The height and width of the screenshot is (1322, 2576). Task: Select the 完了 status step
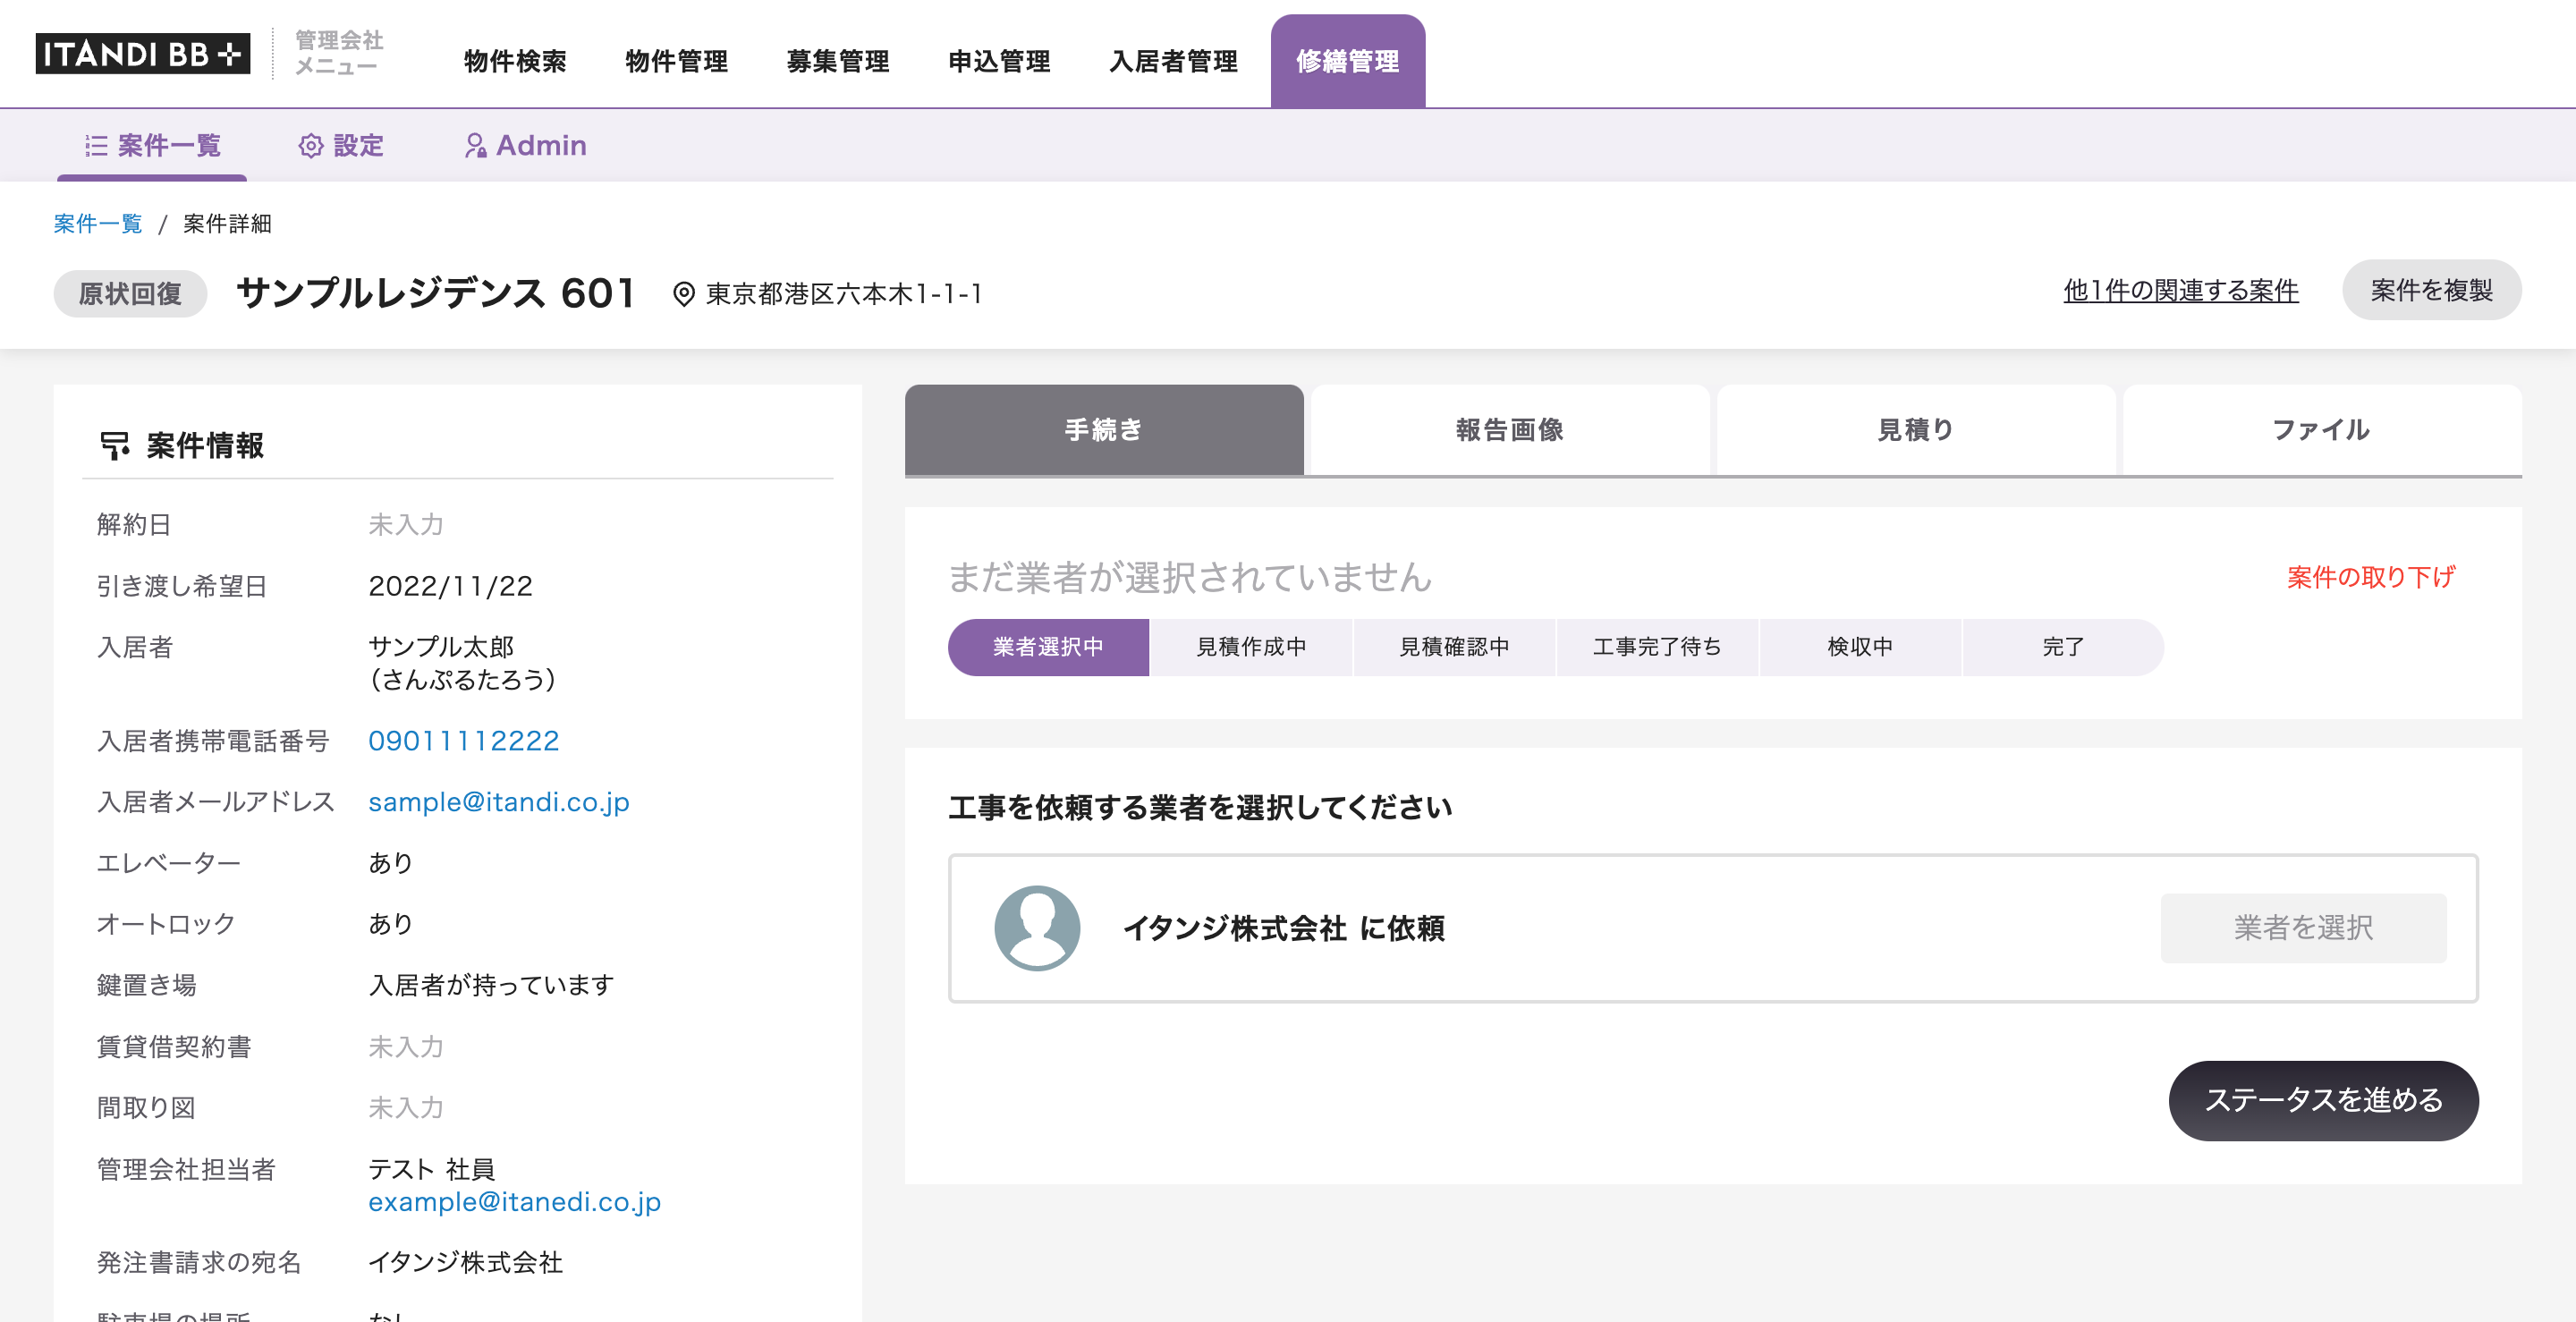coord(2063,647)
